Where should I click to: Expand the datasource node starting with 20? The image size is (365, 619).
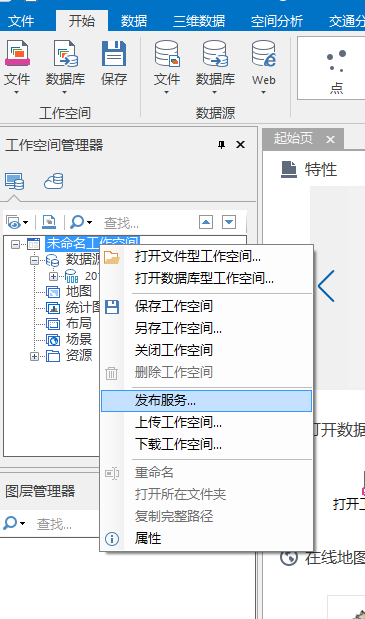click(x=53, y=276)
